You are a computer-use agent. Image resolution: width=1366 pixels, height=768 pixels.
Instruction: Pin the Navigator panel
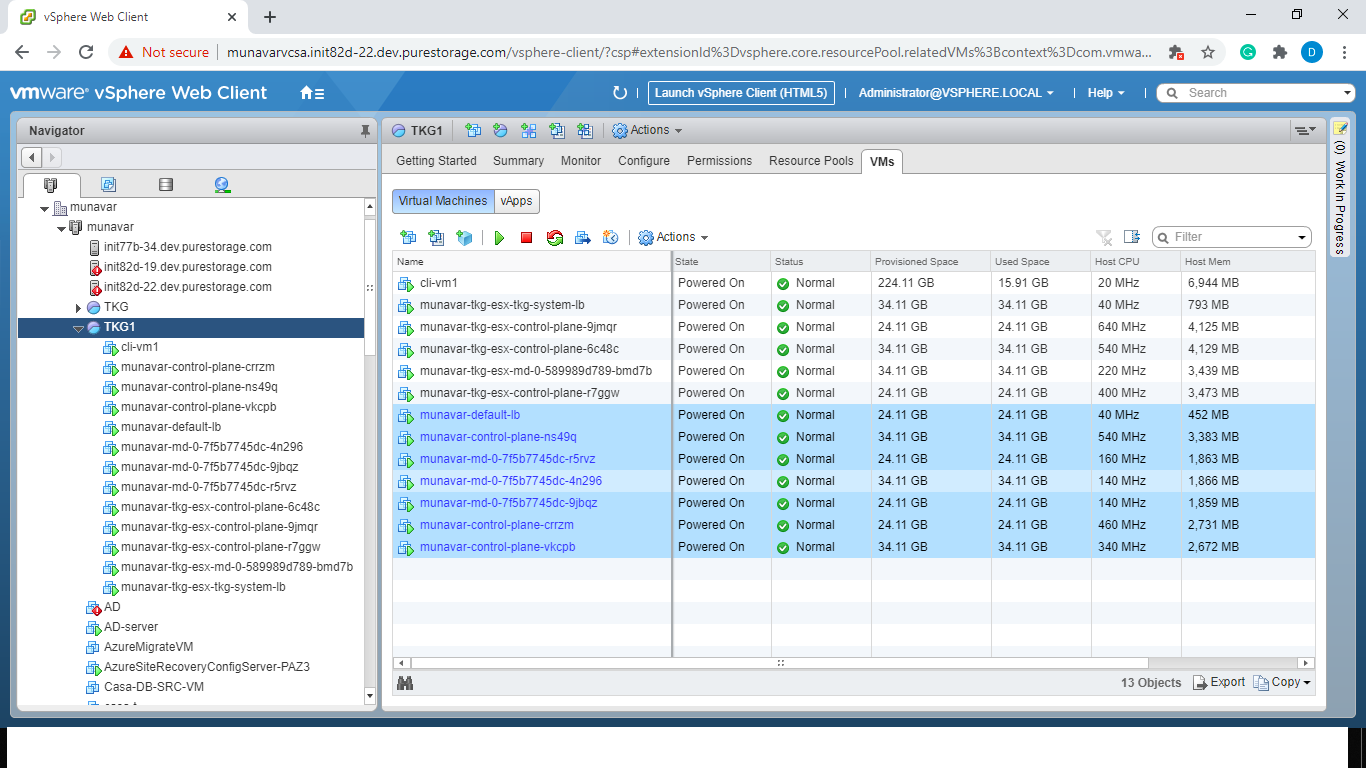365,131
